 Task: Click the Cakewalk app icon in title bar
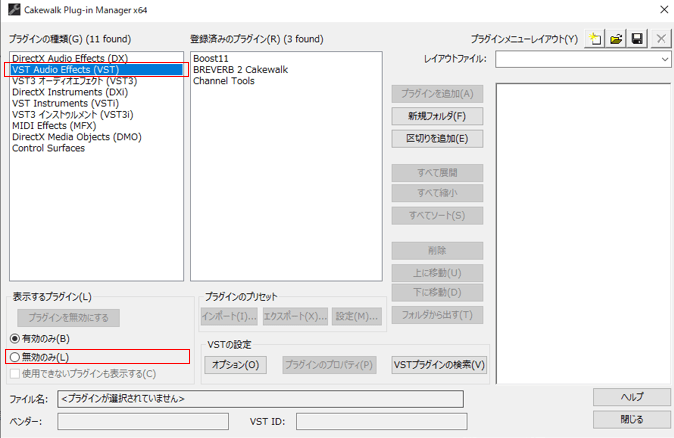(x=14, y=9)
